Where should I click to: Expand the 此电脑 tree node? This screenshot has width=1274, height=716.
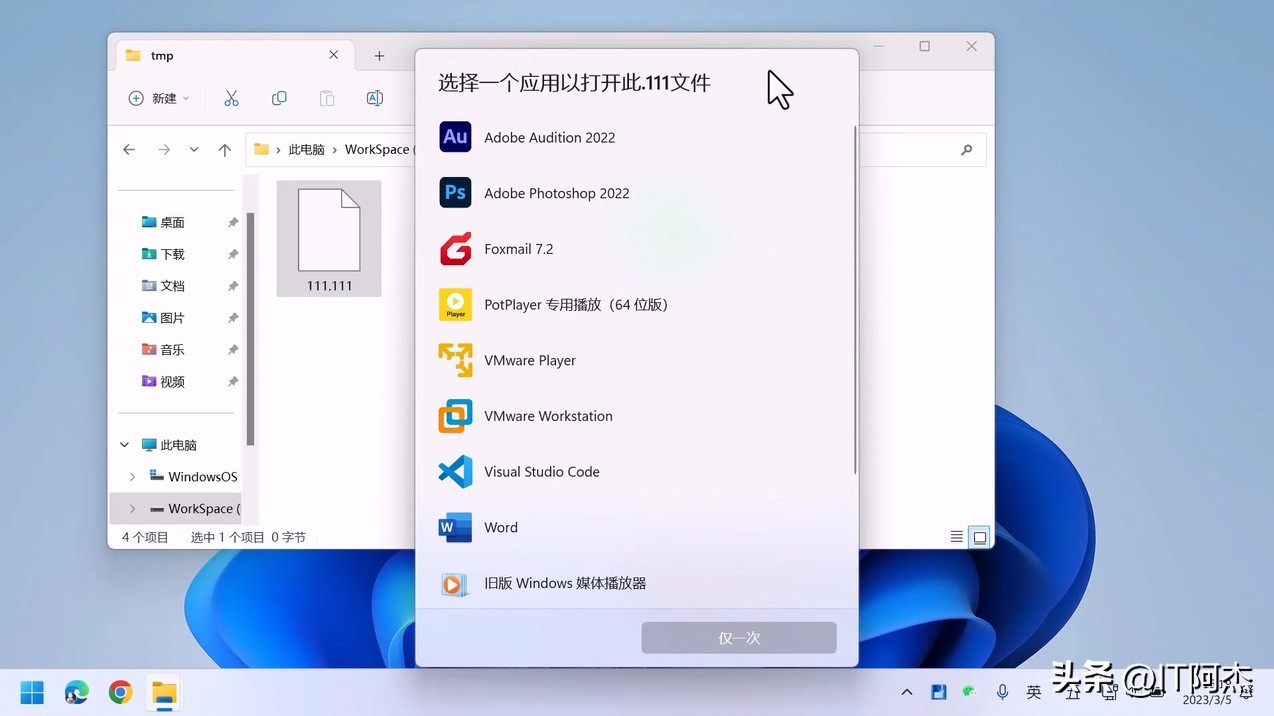(x=125, y=445)
